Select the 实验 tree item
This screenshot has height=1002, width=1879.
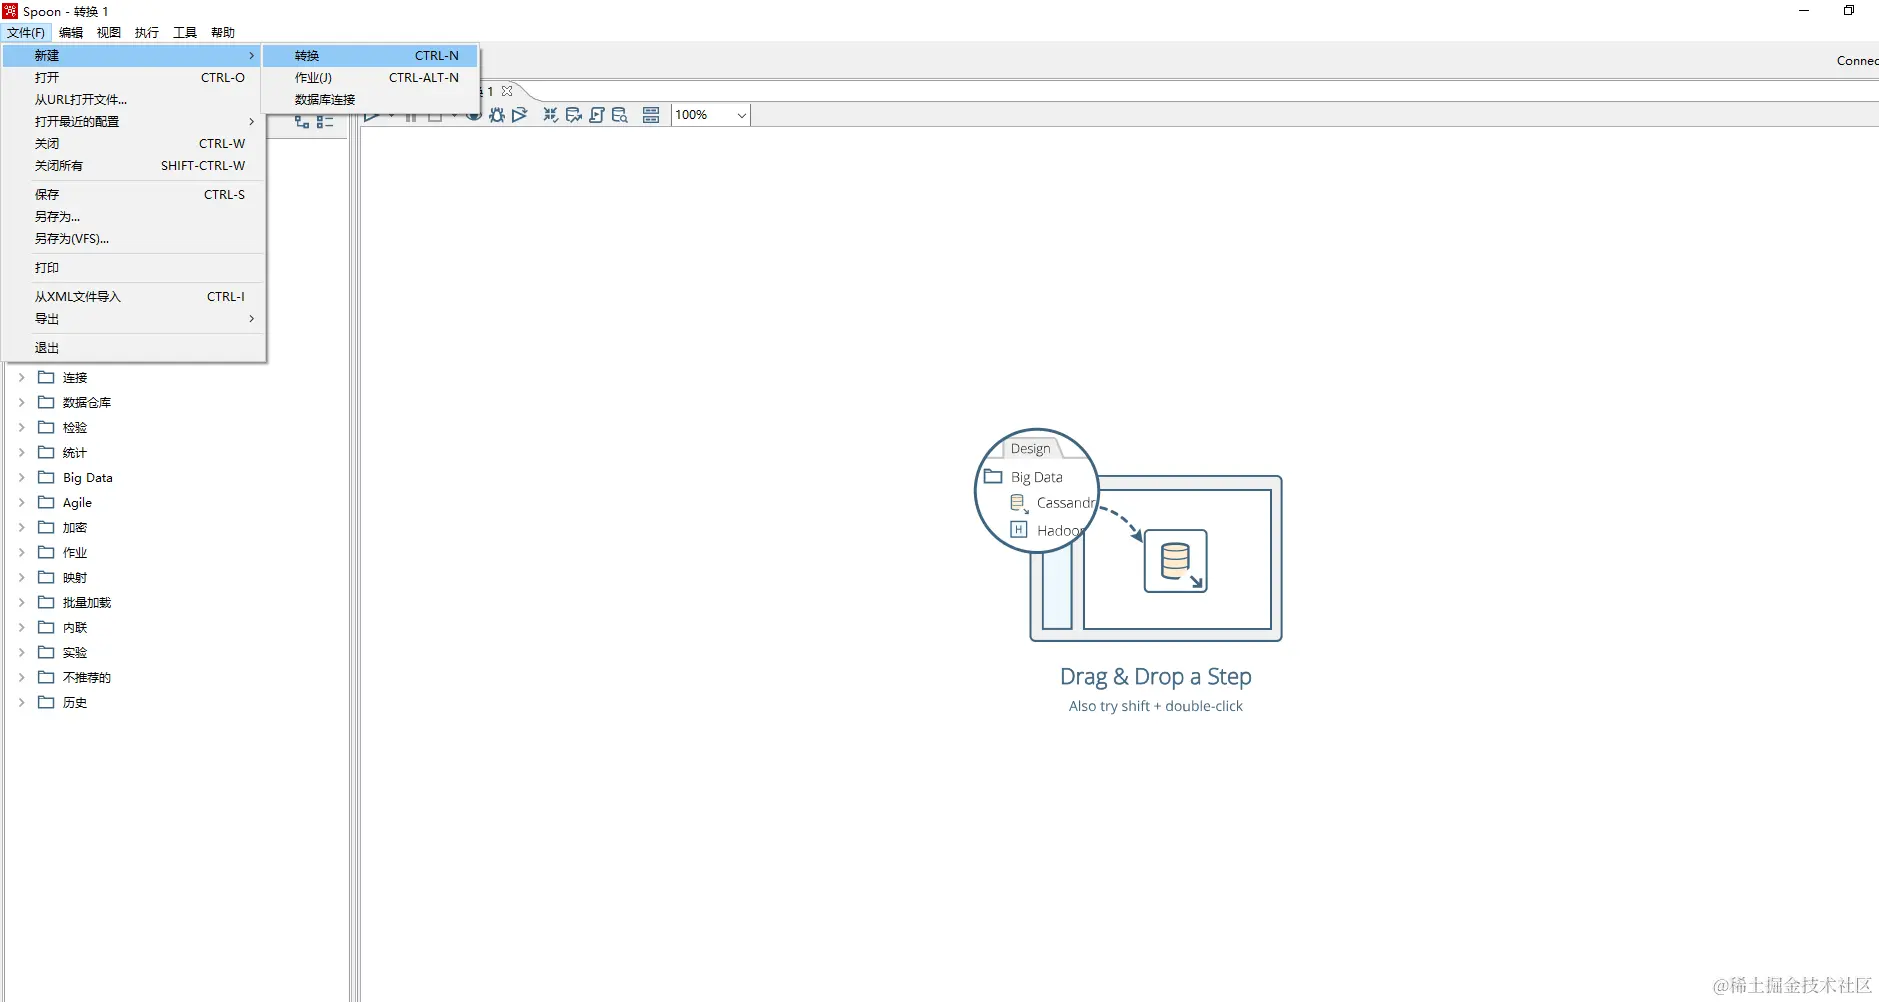pos(75,653)
